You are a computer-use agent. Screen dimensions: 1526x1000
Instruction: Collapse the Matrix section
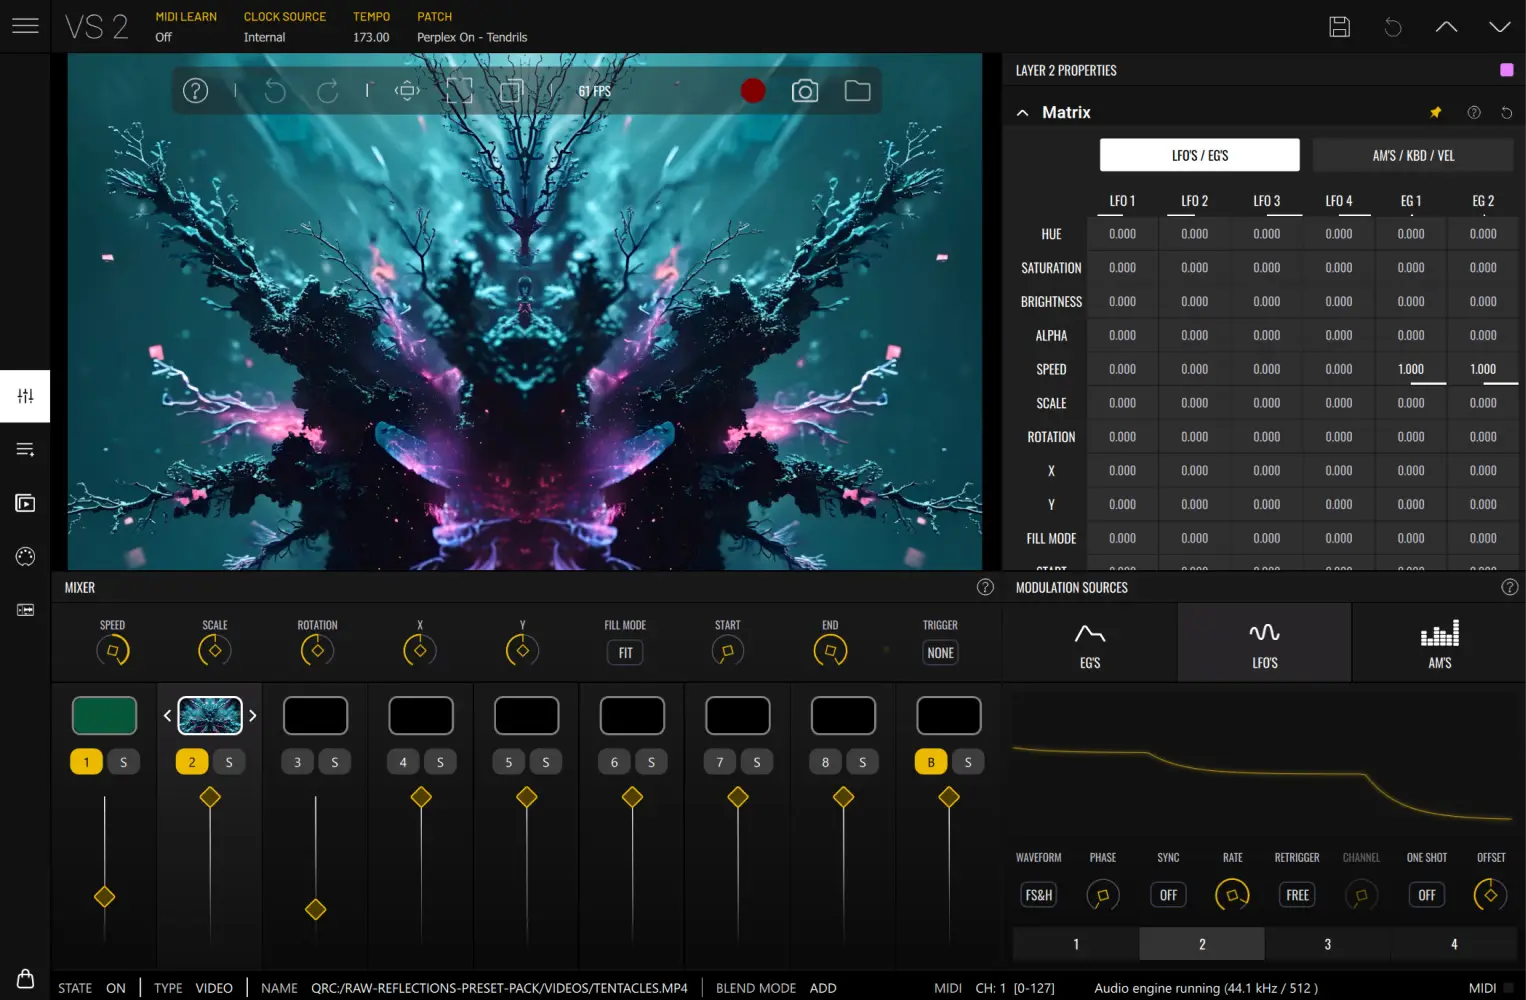coord(1022,112)
